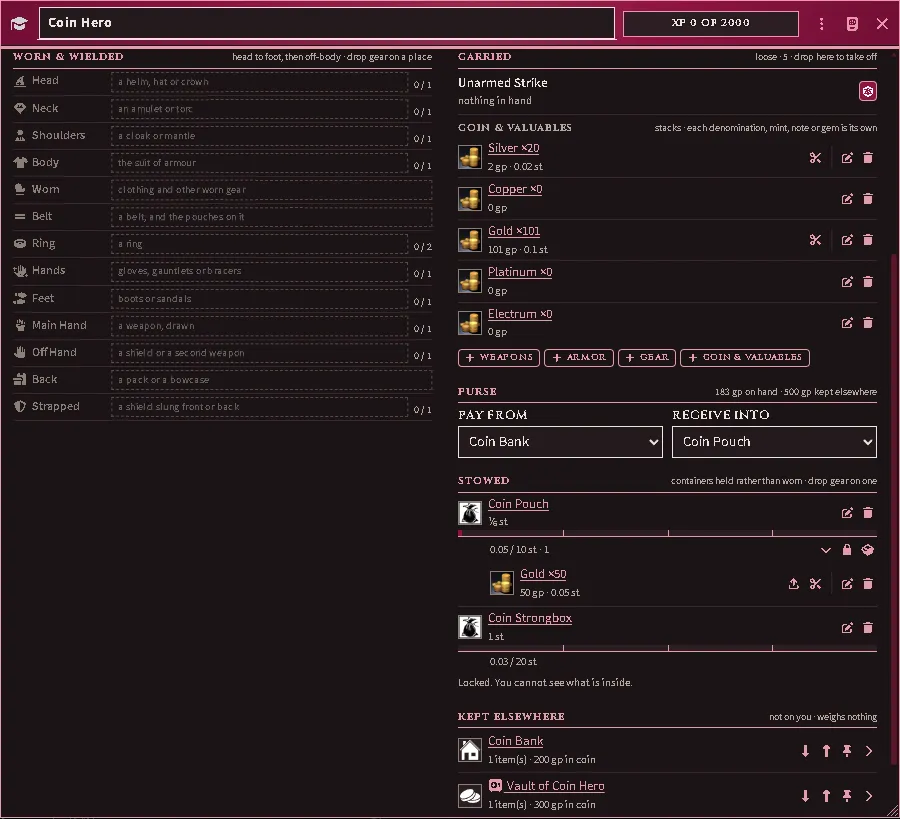The image size is (900, 819).
Task: Close the Coin Hero sheet window
Action: coord(882,23)
